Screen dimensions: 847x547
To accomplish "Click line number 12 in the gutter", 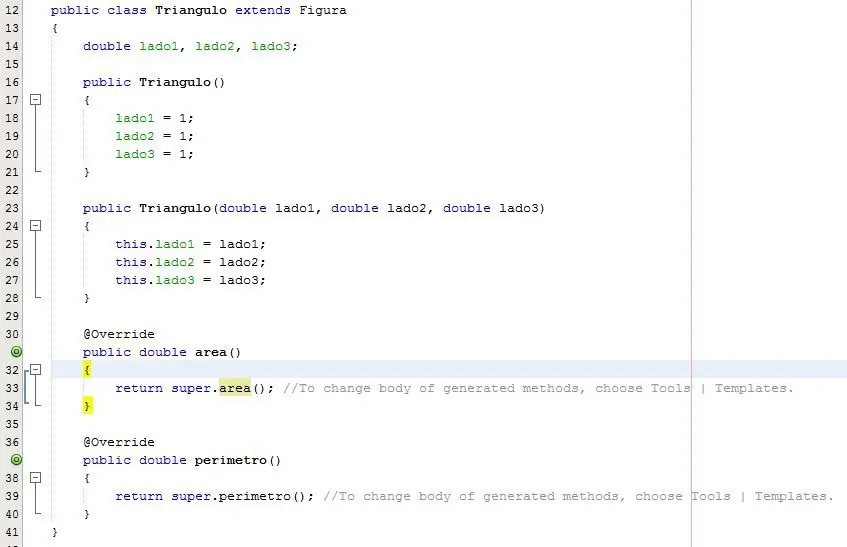I will (x=12, y=10).
